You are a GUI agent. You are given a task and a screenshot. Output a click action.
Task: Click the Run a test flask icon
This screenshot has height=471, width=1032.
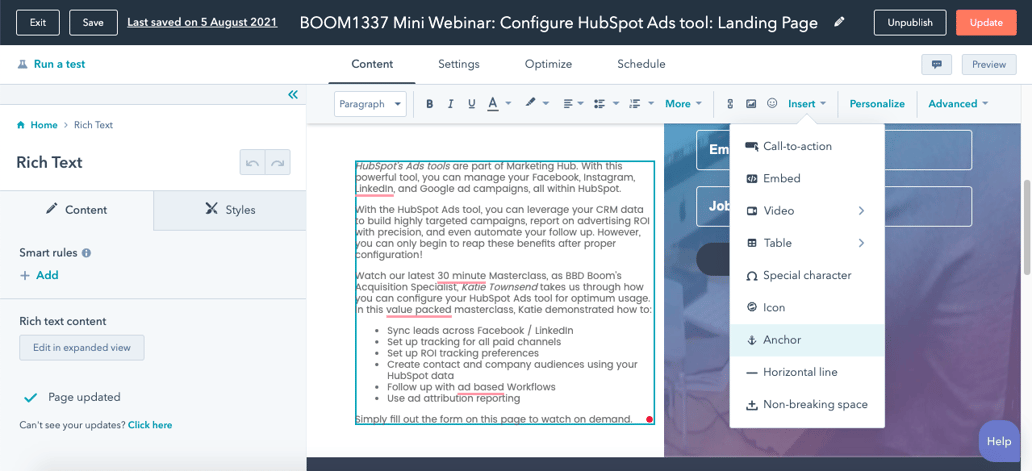[x=22, y=64]
